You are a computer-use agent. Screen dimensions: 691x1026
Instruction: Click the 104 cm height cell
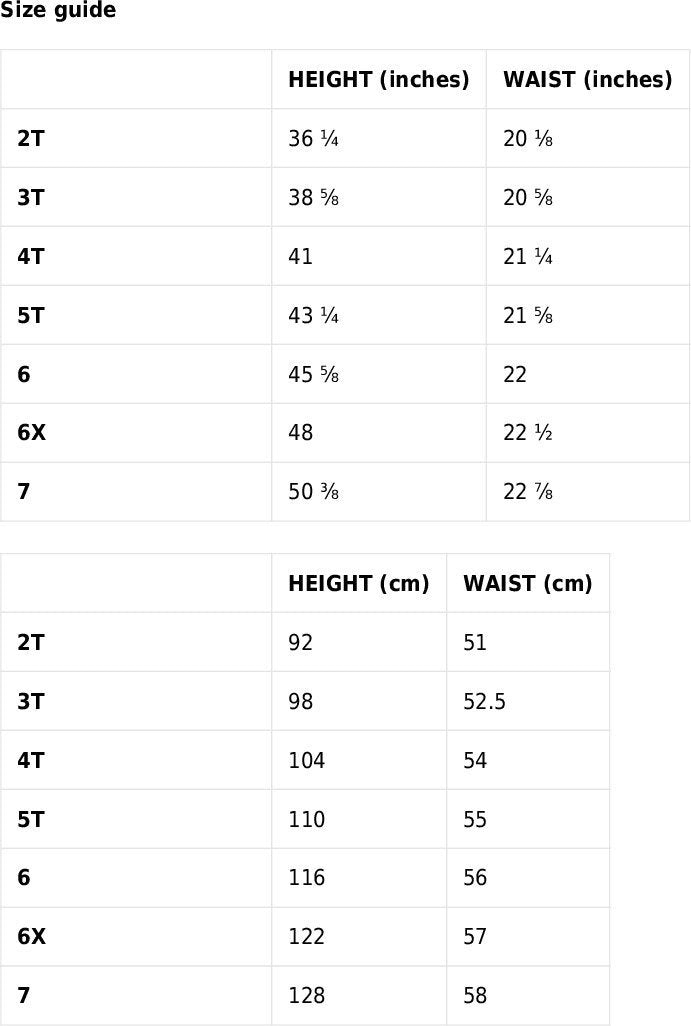click(x=306, y=761)
